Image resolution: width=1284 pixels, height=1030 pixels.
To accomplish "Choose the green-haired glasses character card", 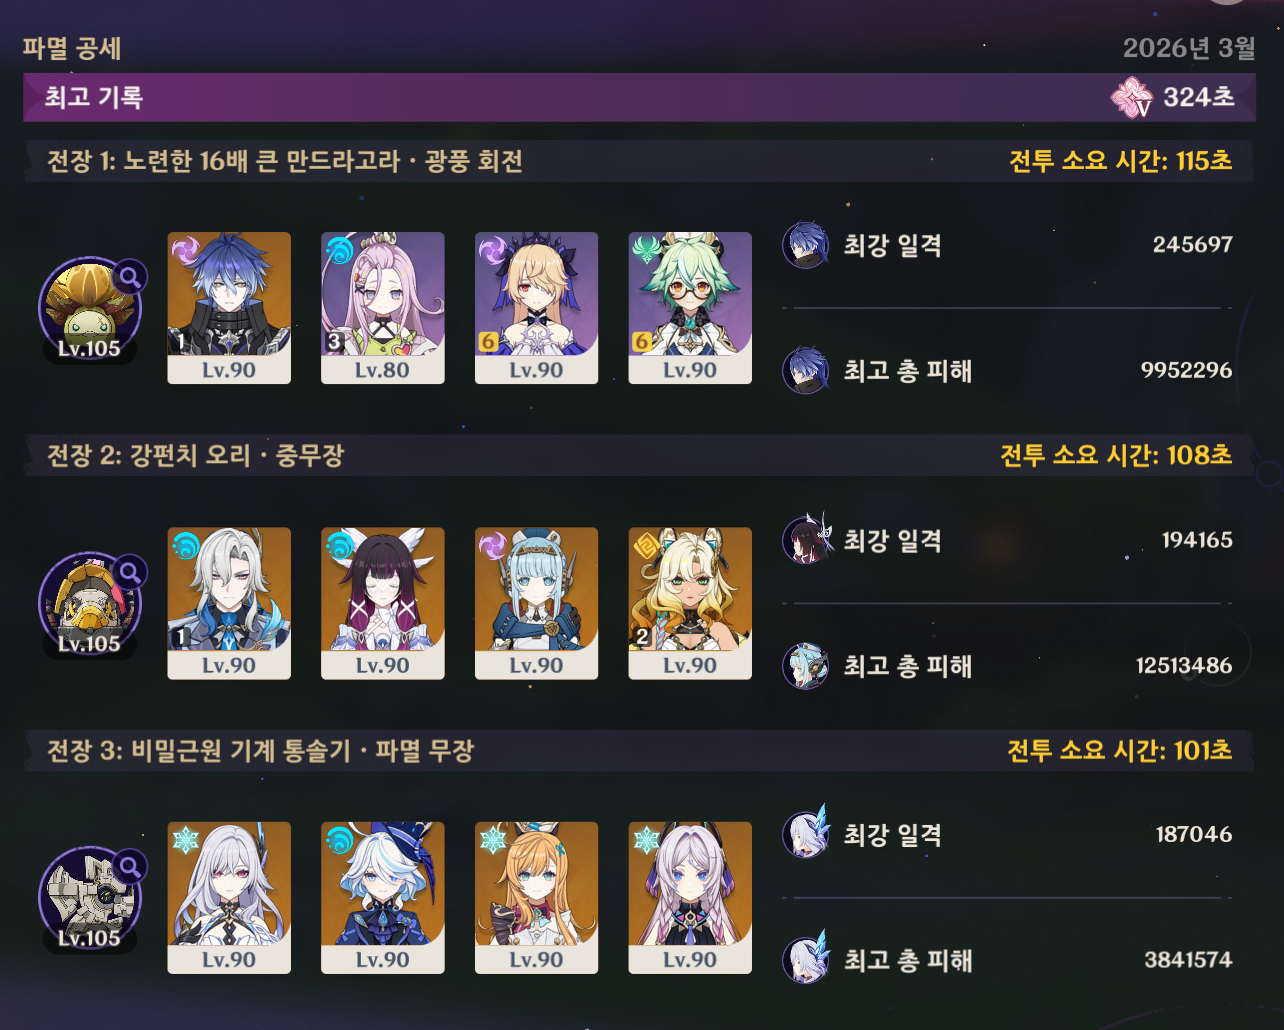I will tap(690, 308).
